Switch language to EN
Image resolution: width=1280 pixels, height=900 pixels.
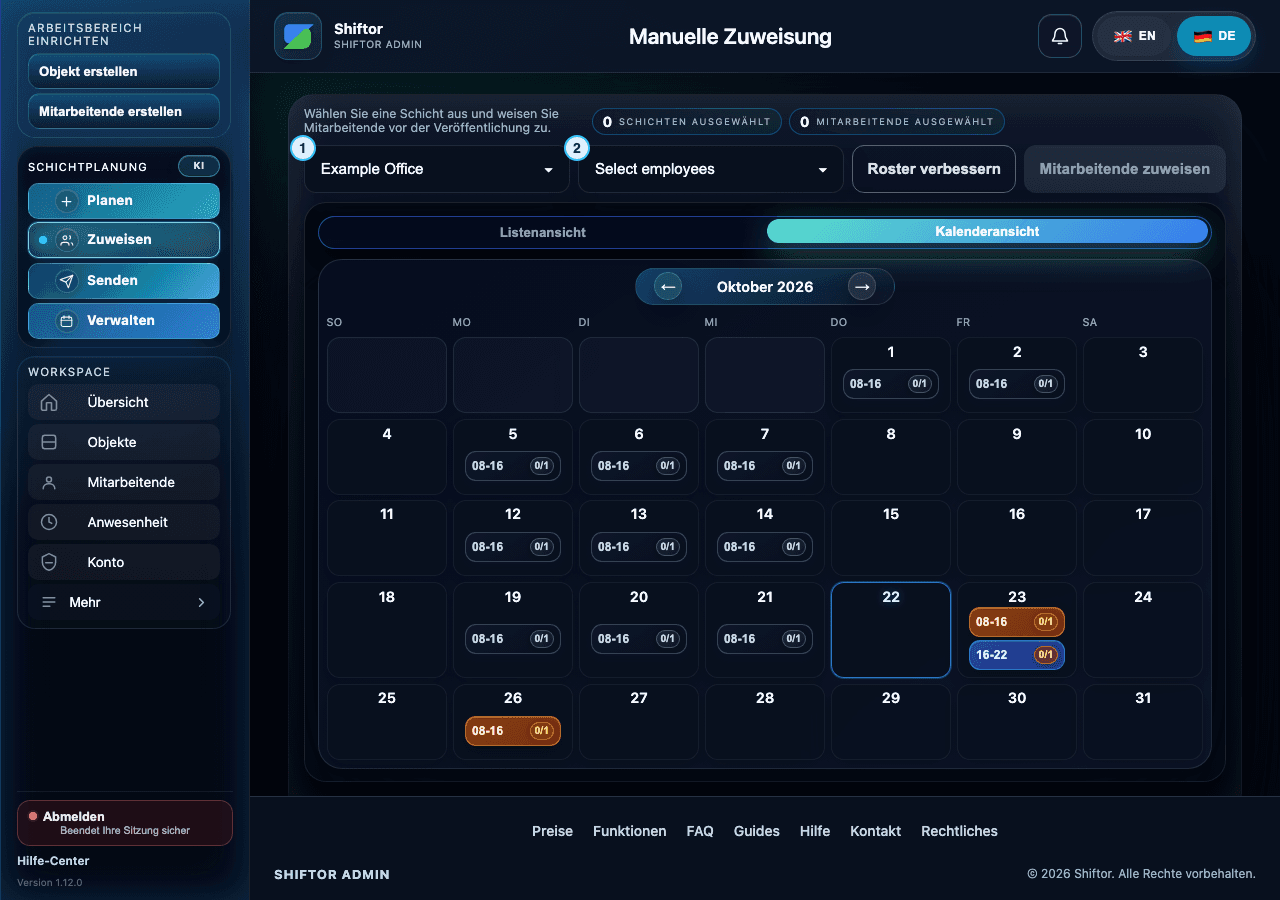click(1135, 36)
